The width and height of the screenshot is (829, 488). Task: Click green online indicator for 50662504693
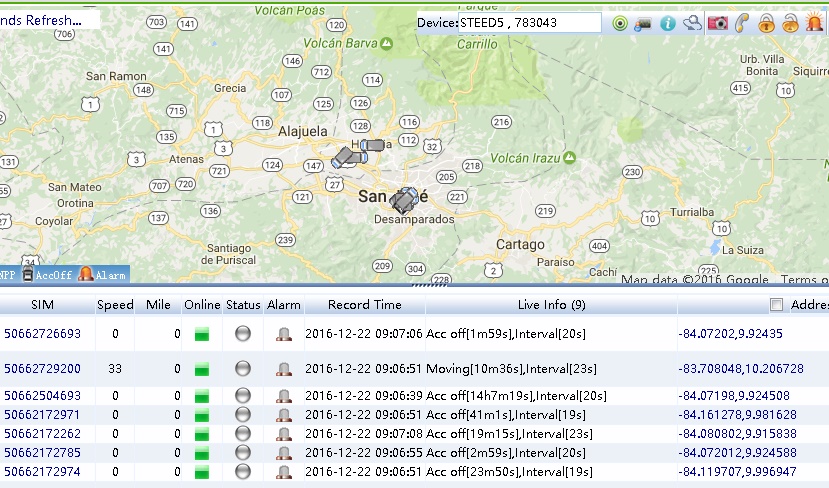point(202,397)
